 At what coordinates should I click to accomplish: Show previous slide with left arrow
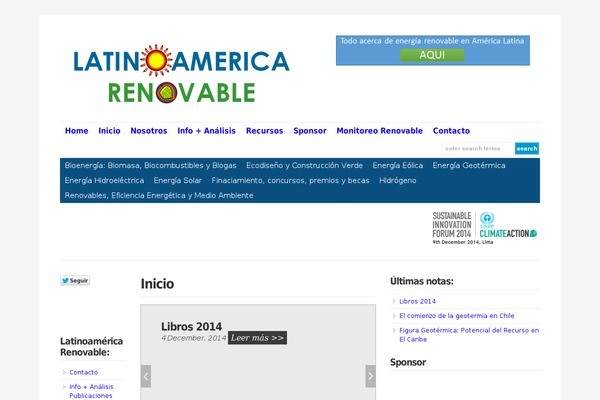pos(146,376)
